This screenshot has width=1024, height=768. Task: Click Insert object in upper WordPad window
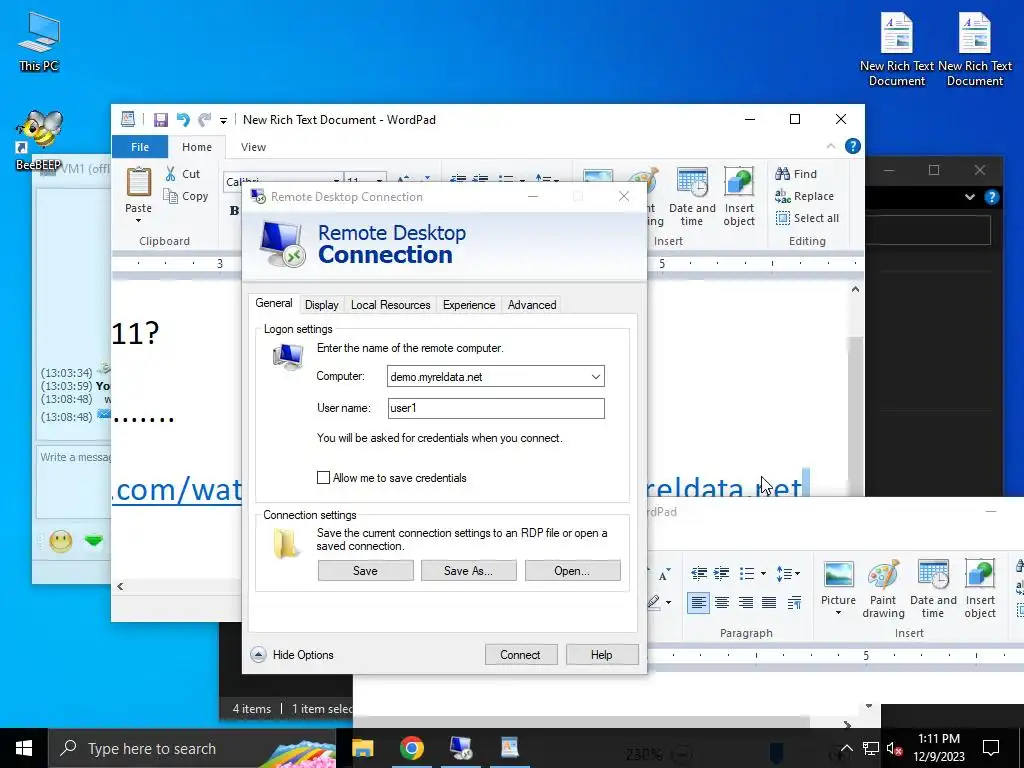tap(739, 196)
